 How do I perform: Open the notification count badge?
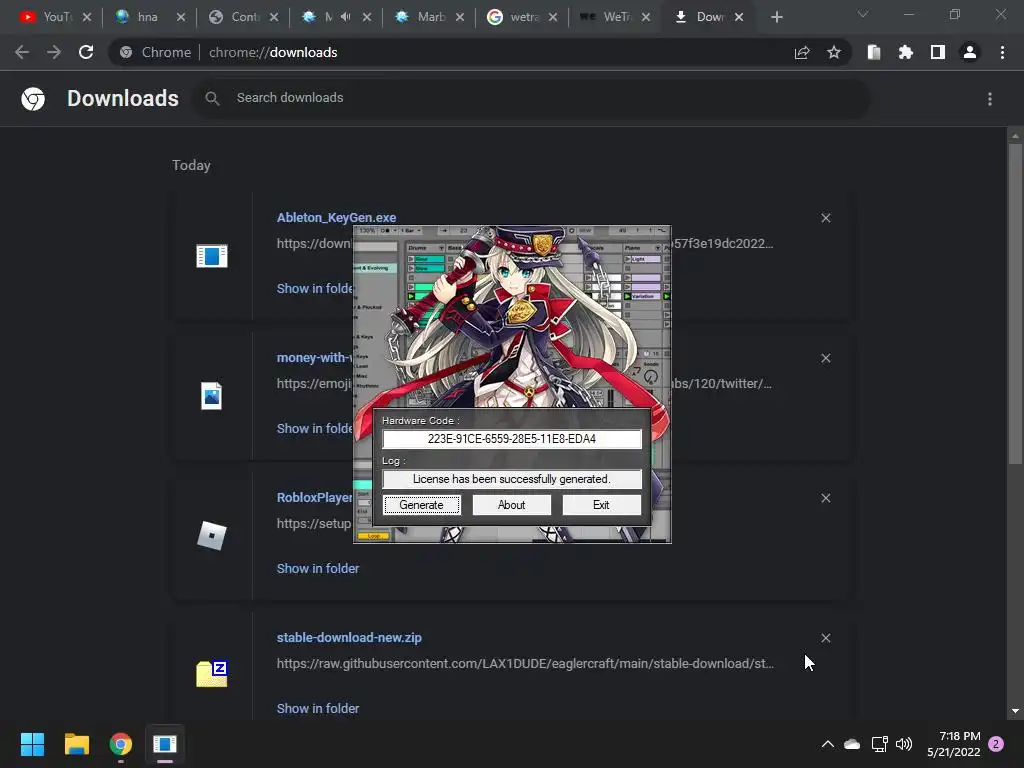[x=996, y=744]
